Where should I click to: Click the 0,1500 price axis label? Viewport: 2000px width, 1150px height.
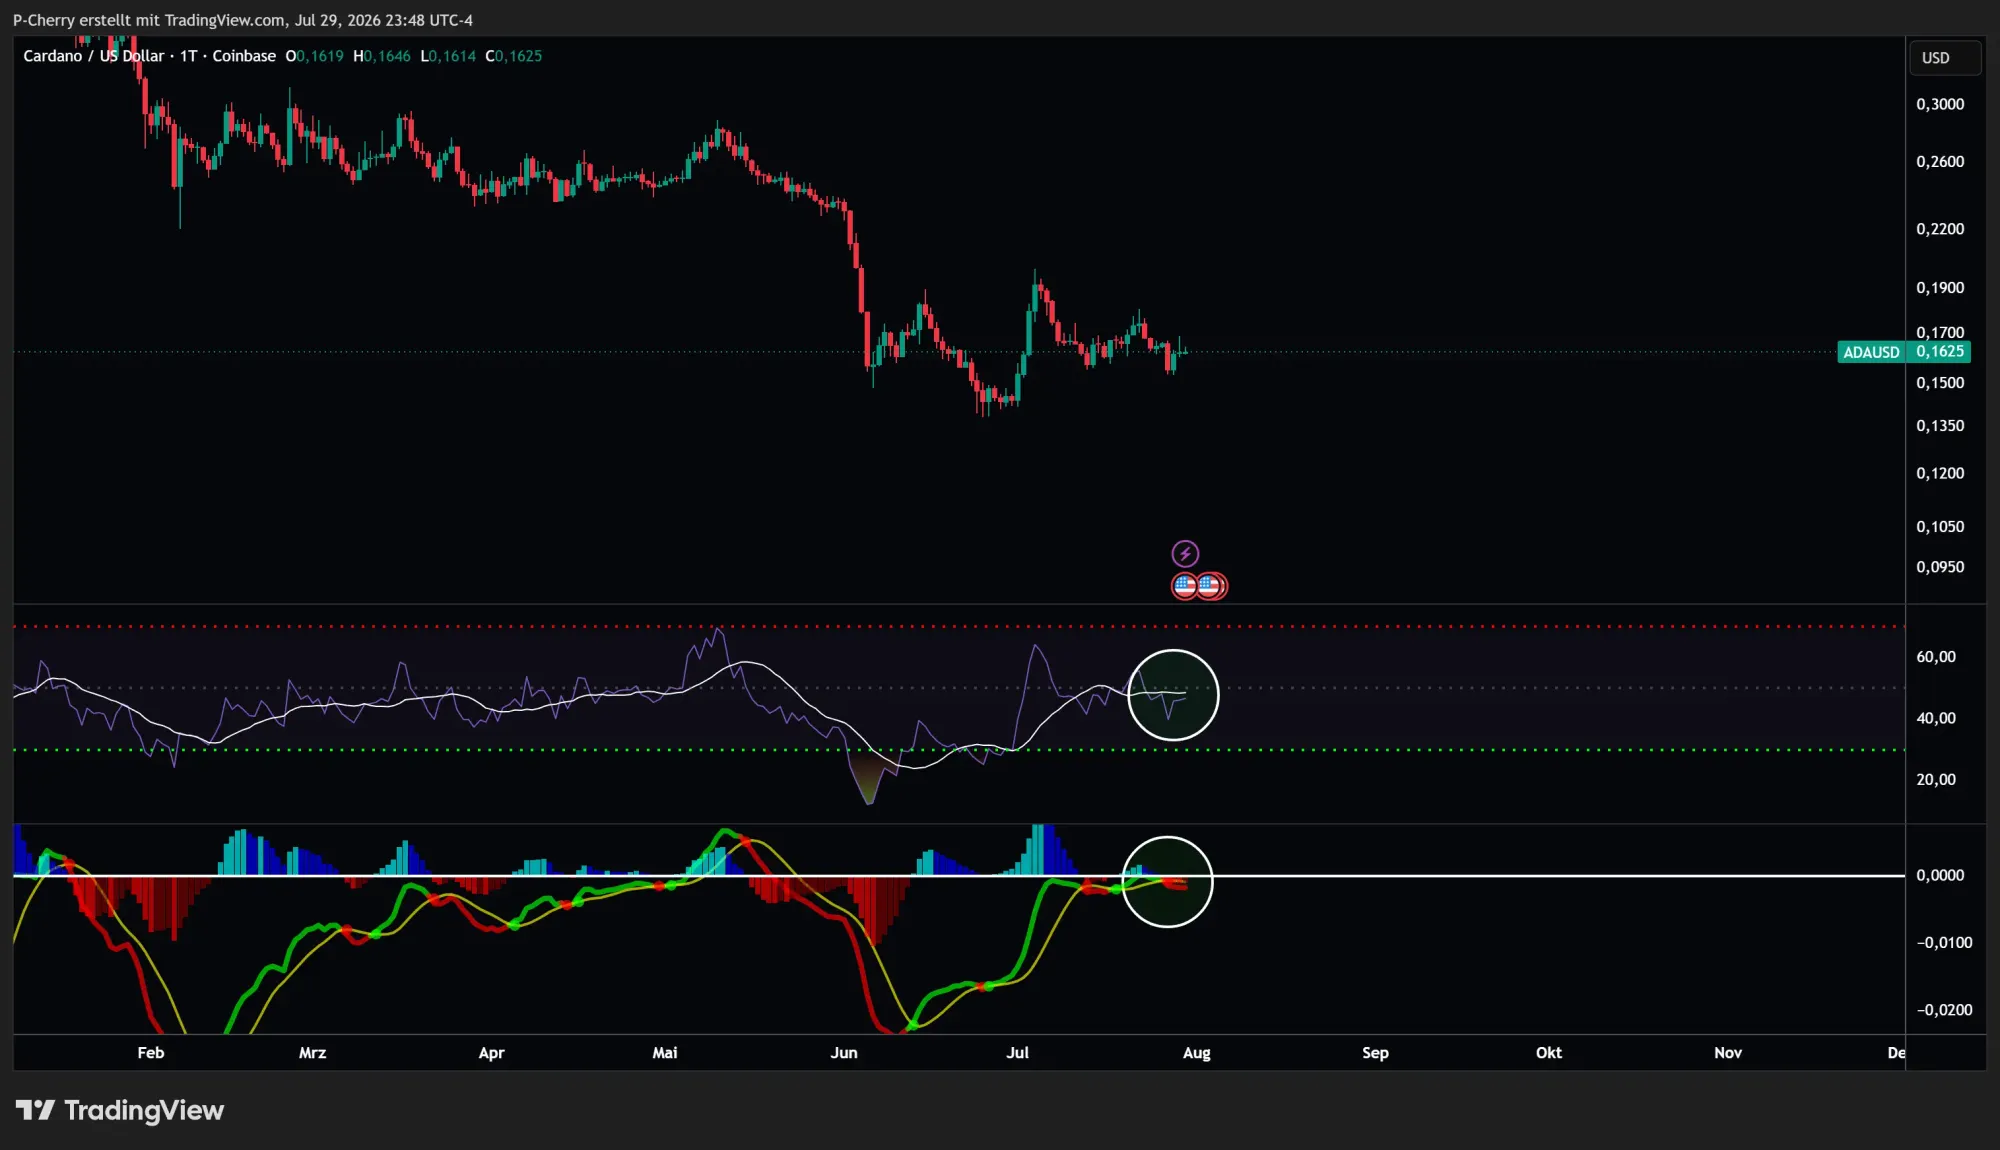pos(1940,383)
